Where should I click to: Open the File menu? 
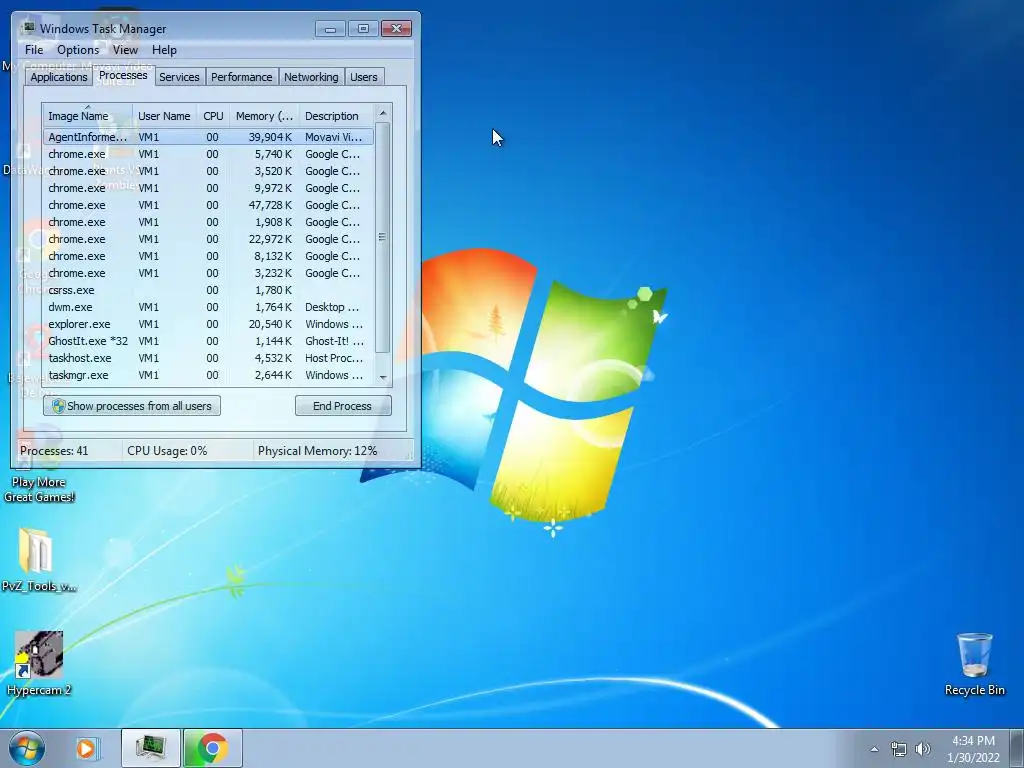pos(34,50)
